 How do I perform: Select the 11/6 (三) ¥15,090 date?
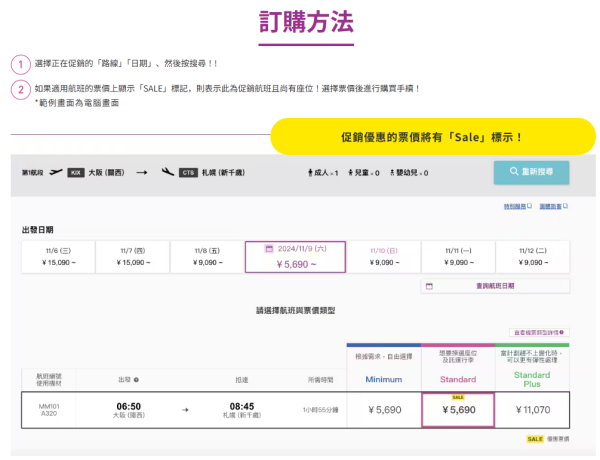point(58,257)
